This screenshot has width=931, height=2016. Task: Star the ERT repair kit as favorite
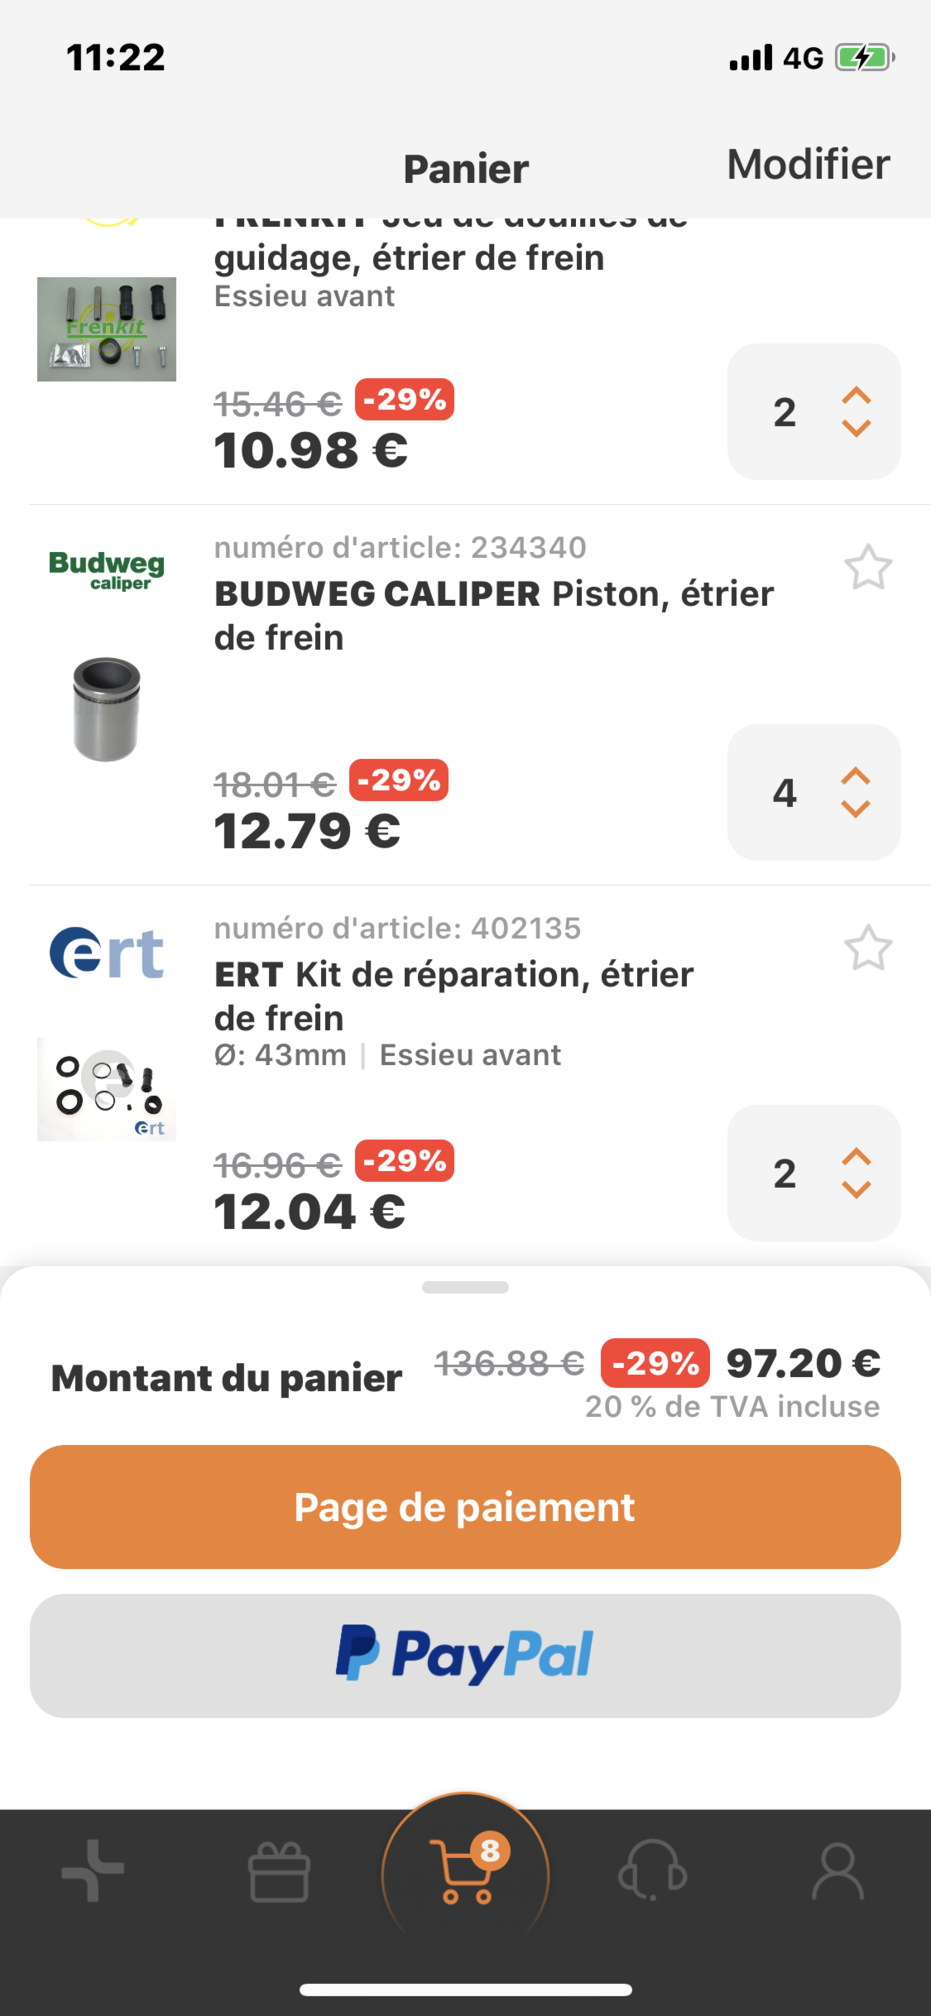point(867,948)
